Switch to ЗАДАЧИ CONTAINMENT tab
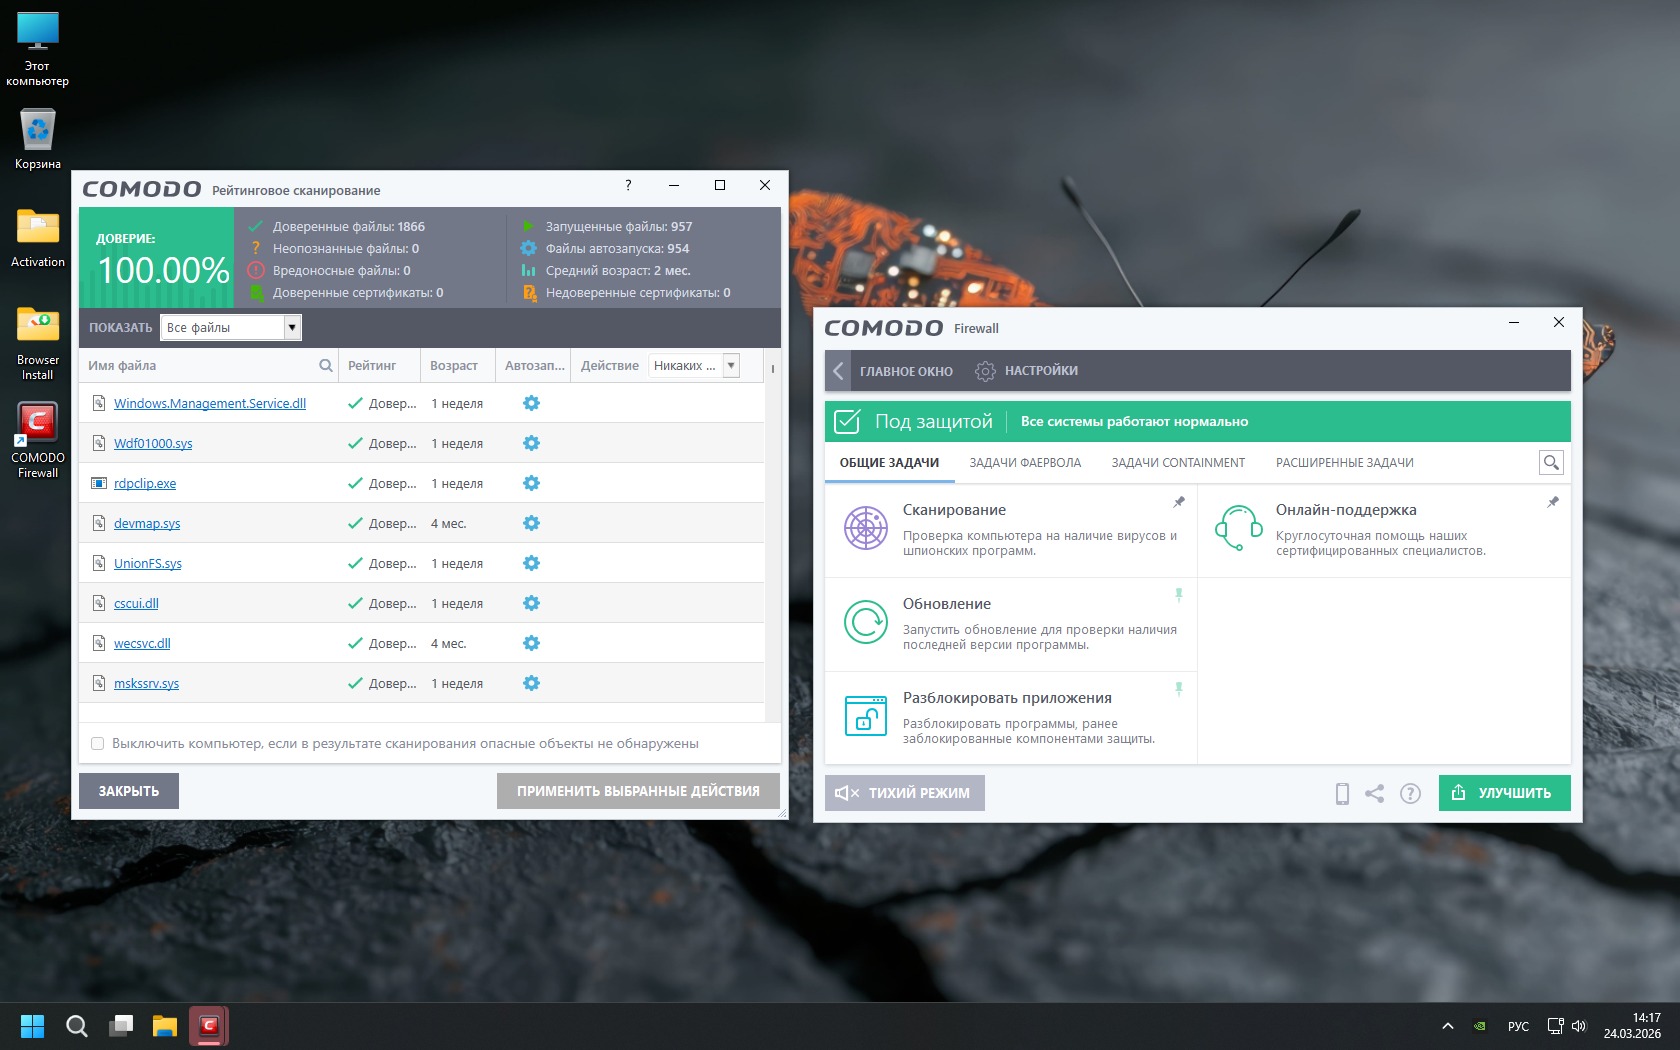This screenshot has width=1680, height=1050. click(x=1177, y=463)
